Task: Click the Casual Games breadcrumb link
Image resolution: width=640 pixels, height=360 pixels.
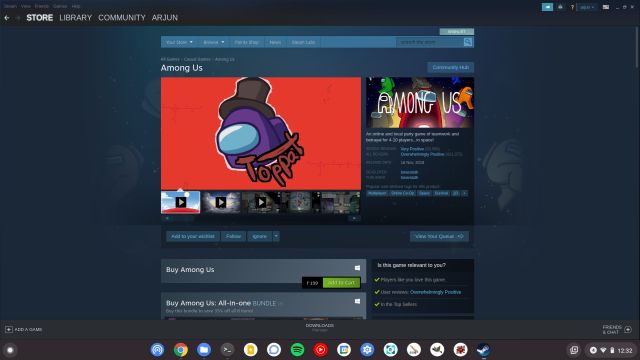Action: pyautogui.click(x=197, y=59)
